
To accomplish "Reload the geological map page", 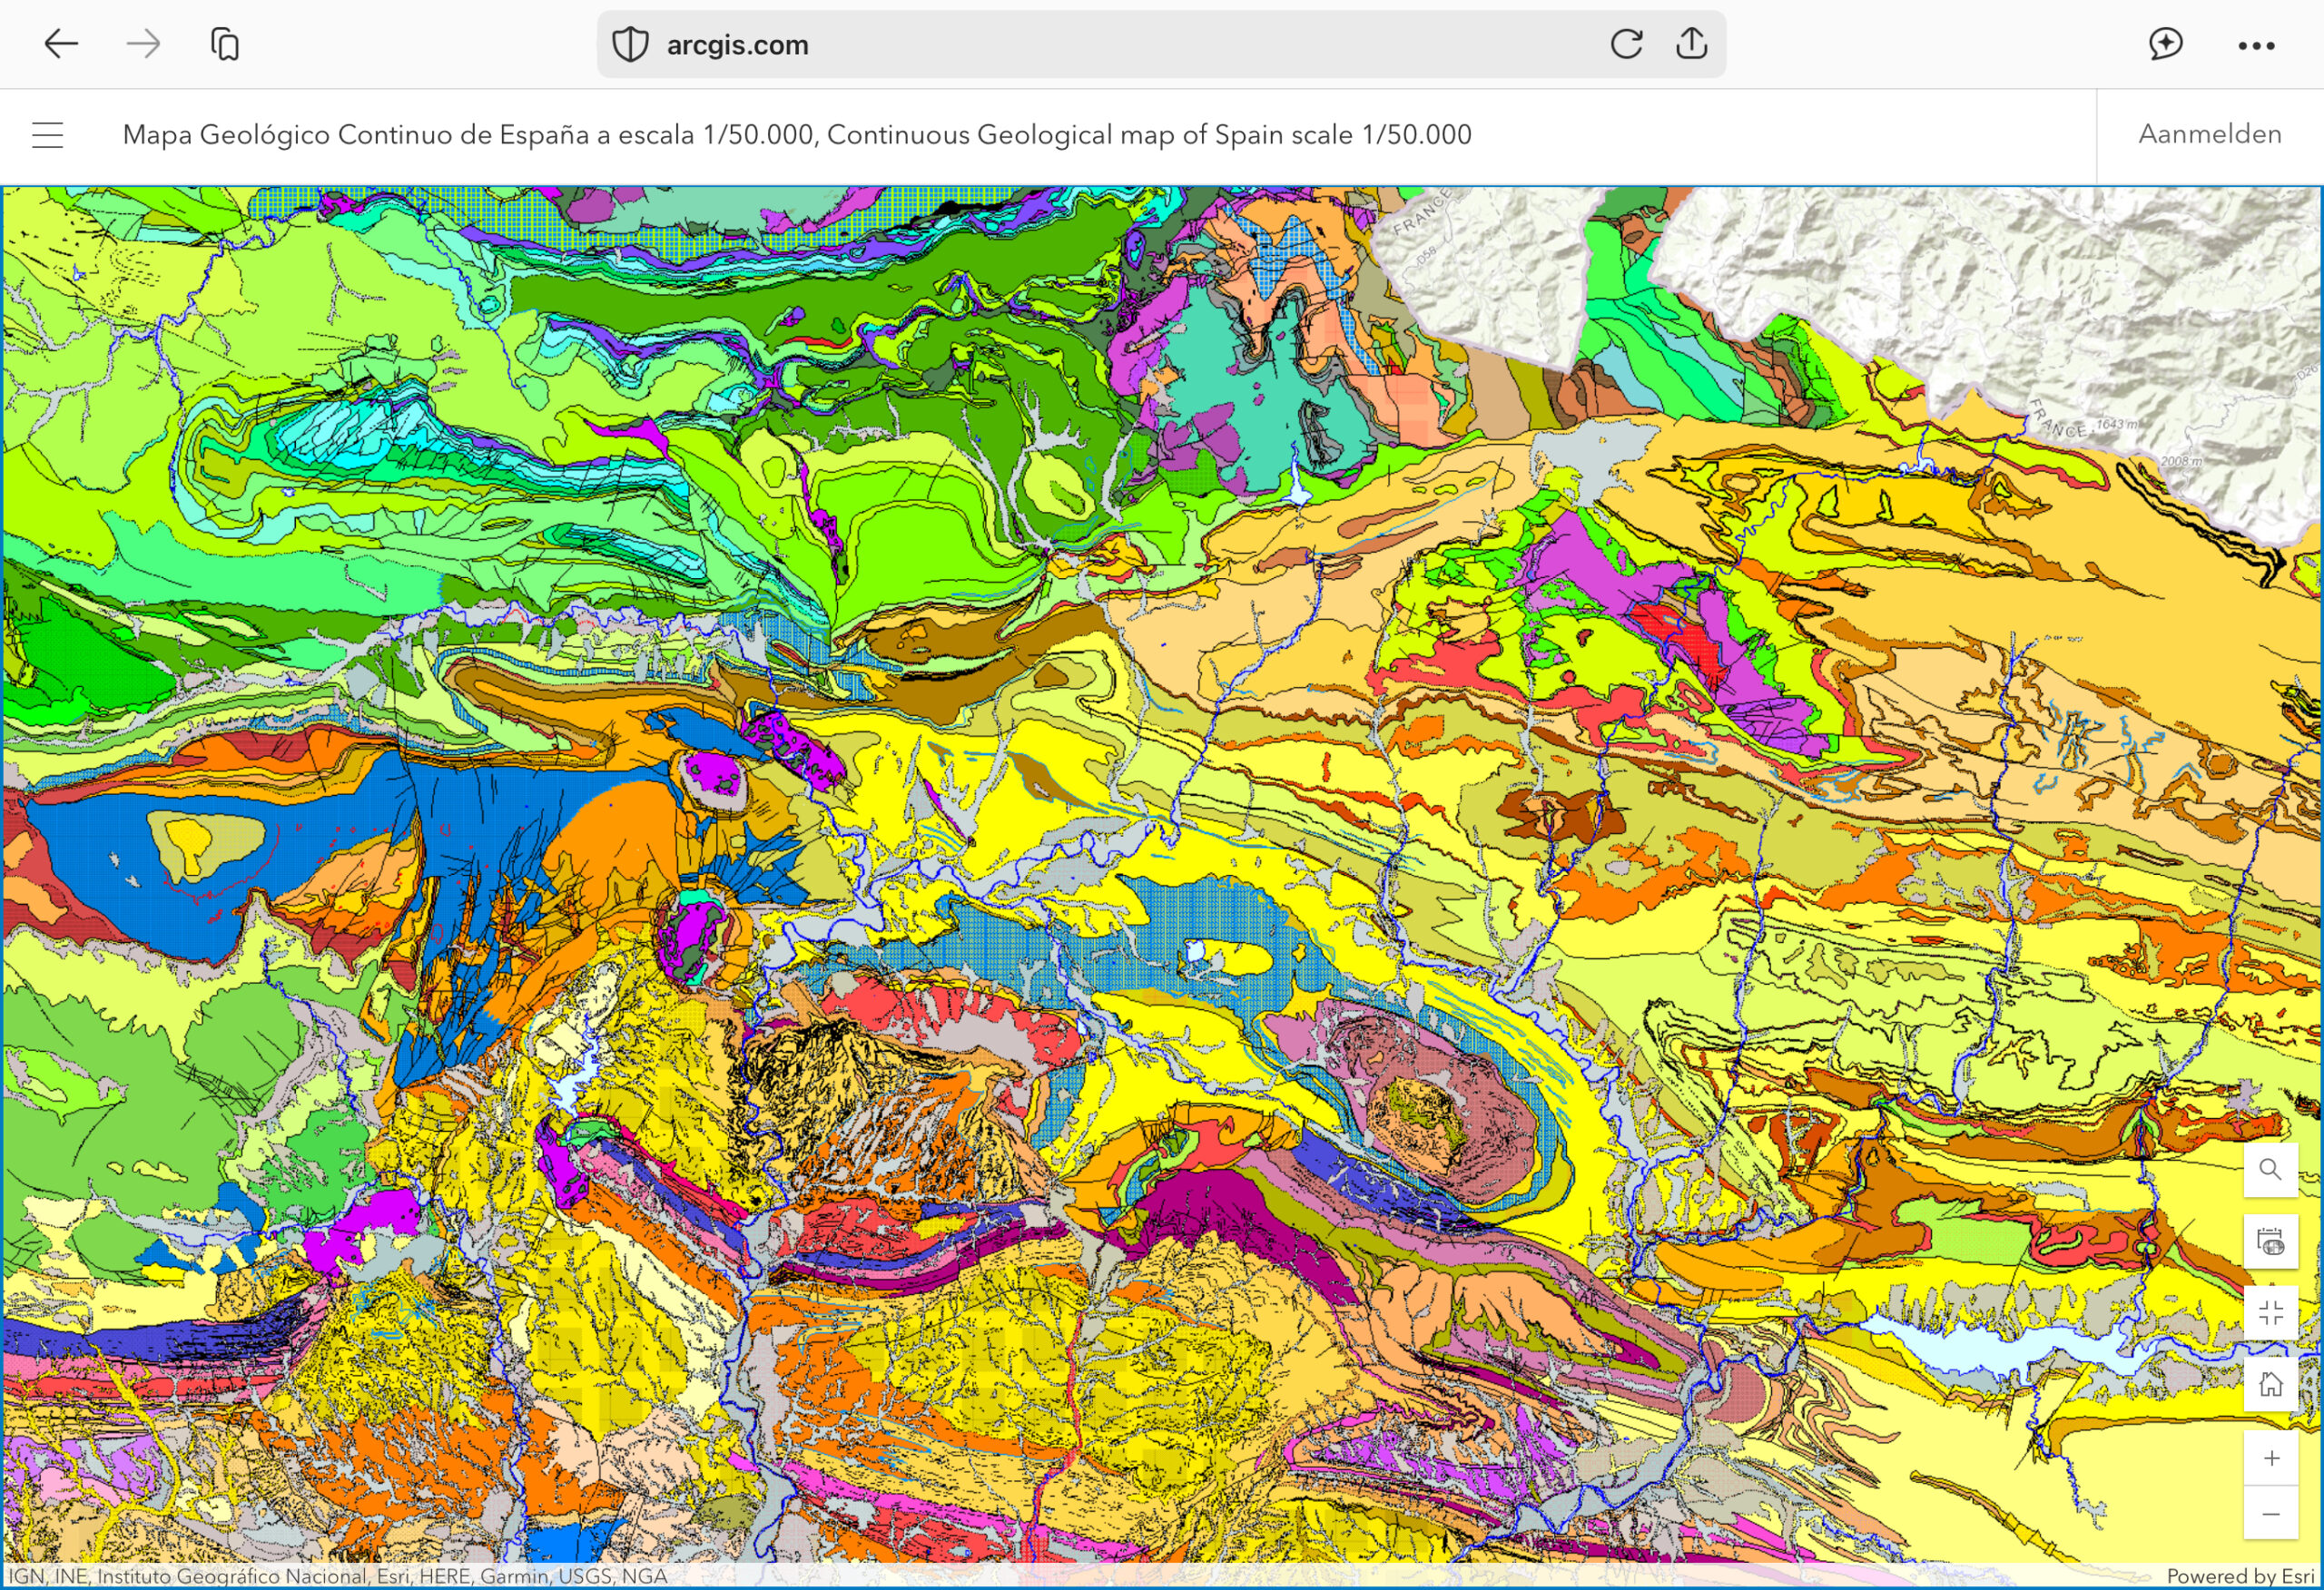I will click(1627, 44).
